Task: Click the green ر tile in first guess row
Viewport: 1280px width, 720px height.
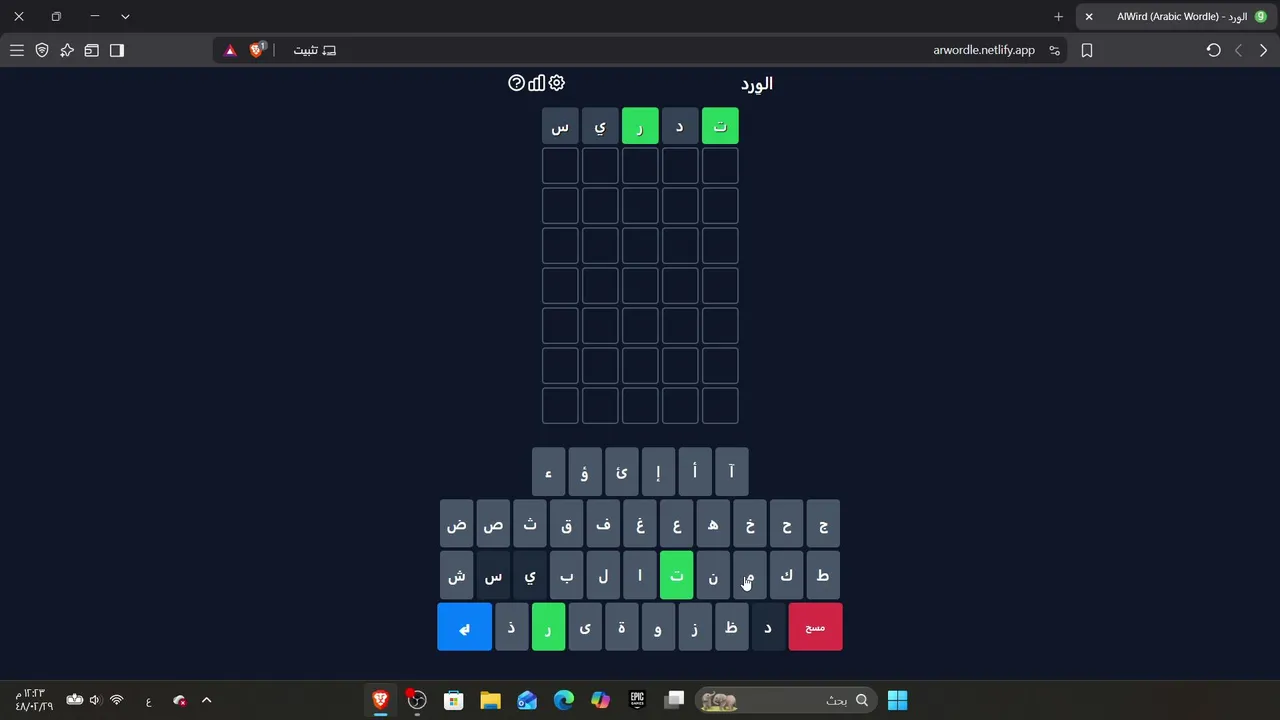Action: click(x=640, y=126)
